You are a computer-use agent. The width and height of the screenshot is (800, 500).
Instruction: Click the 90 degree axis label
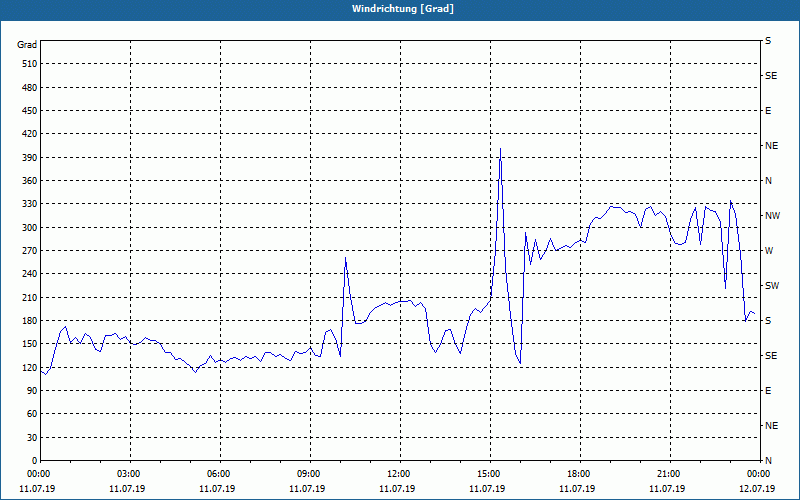[32, 391]
